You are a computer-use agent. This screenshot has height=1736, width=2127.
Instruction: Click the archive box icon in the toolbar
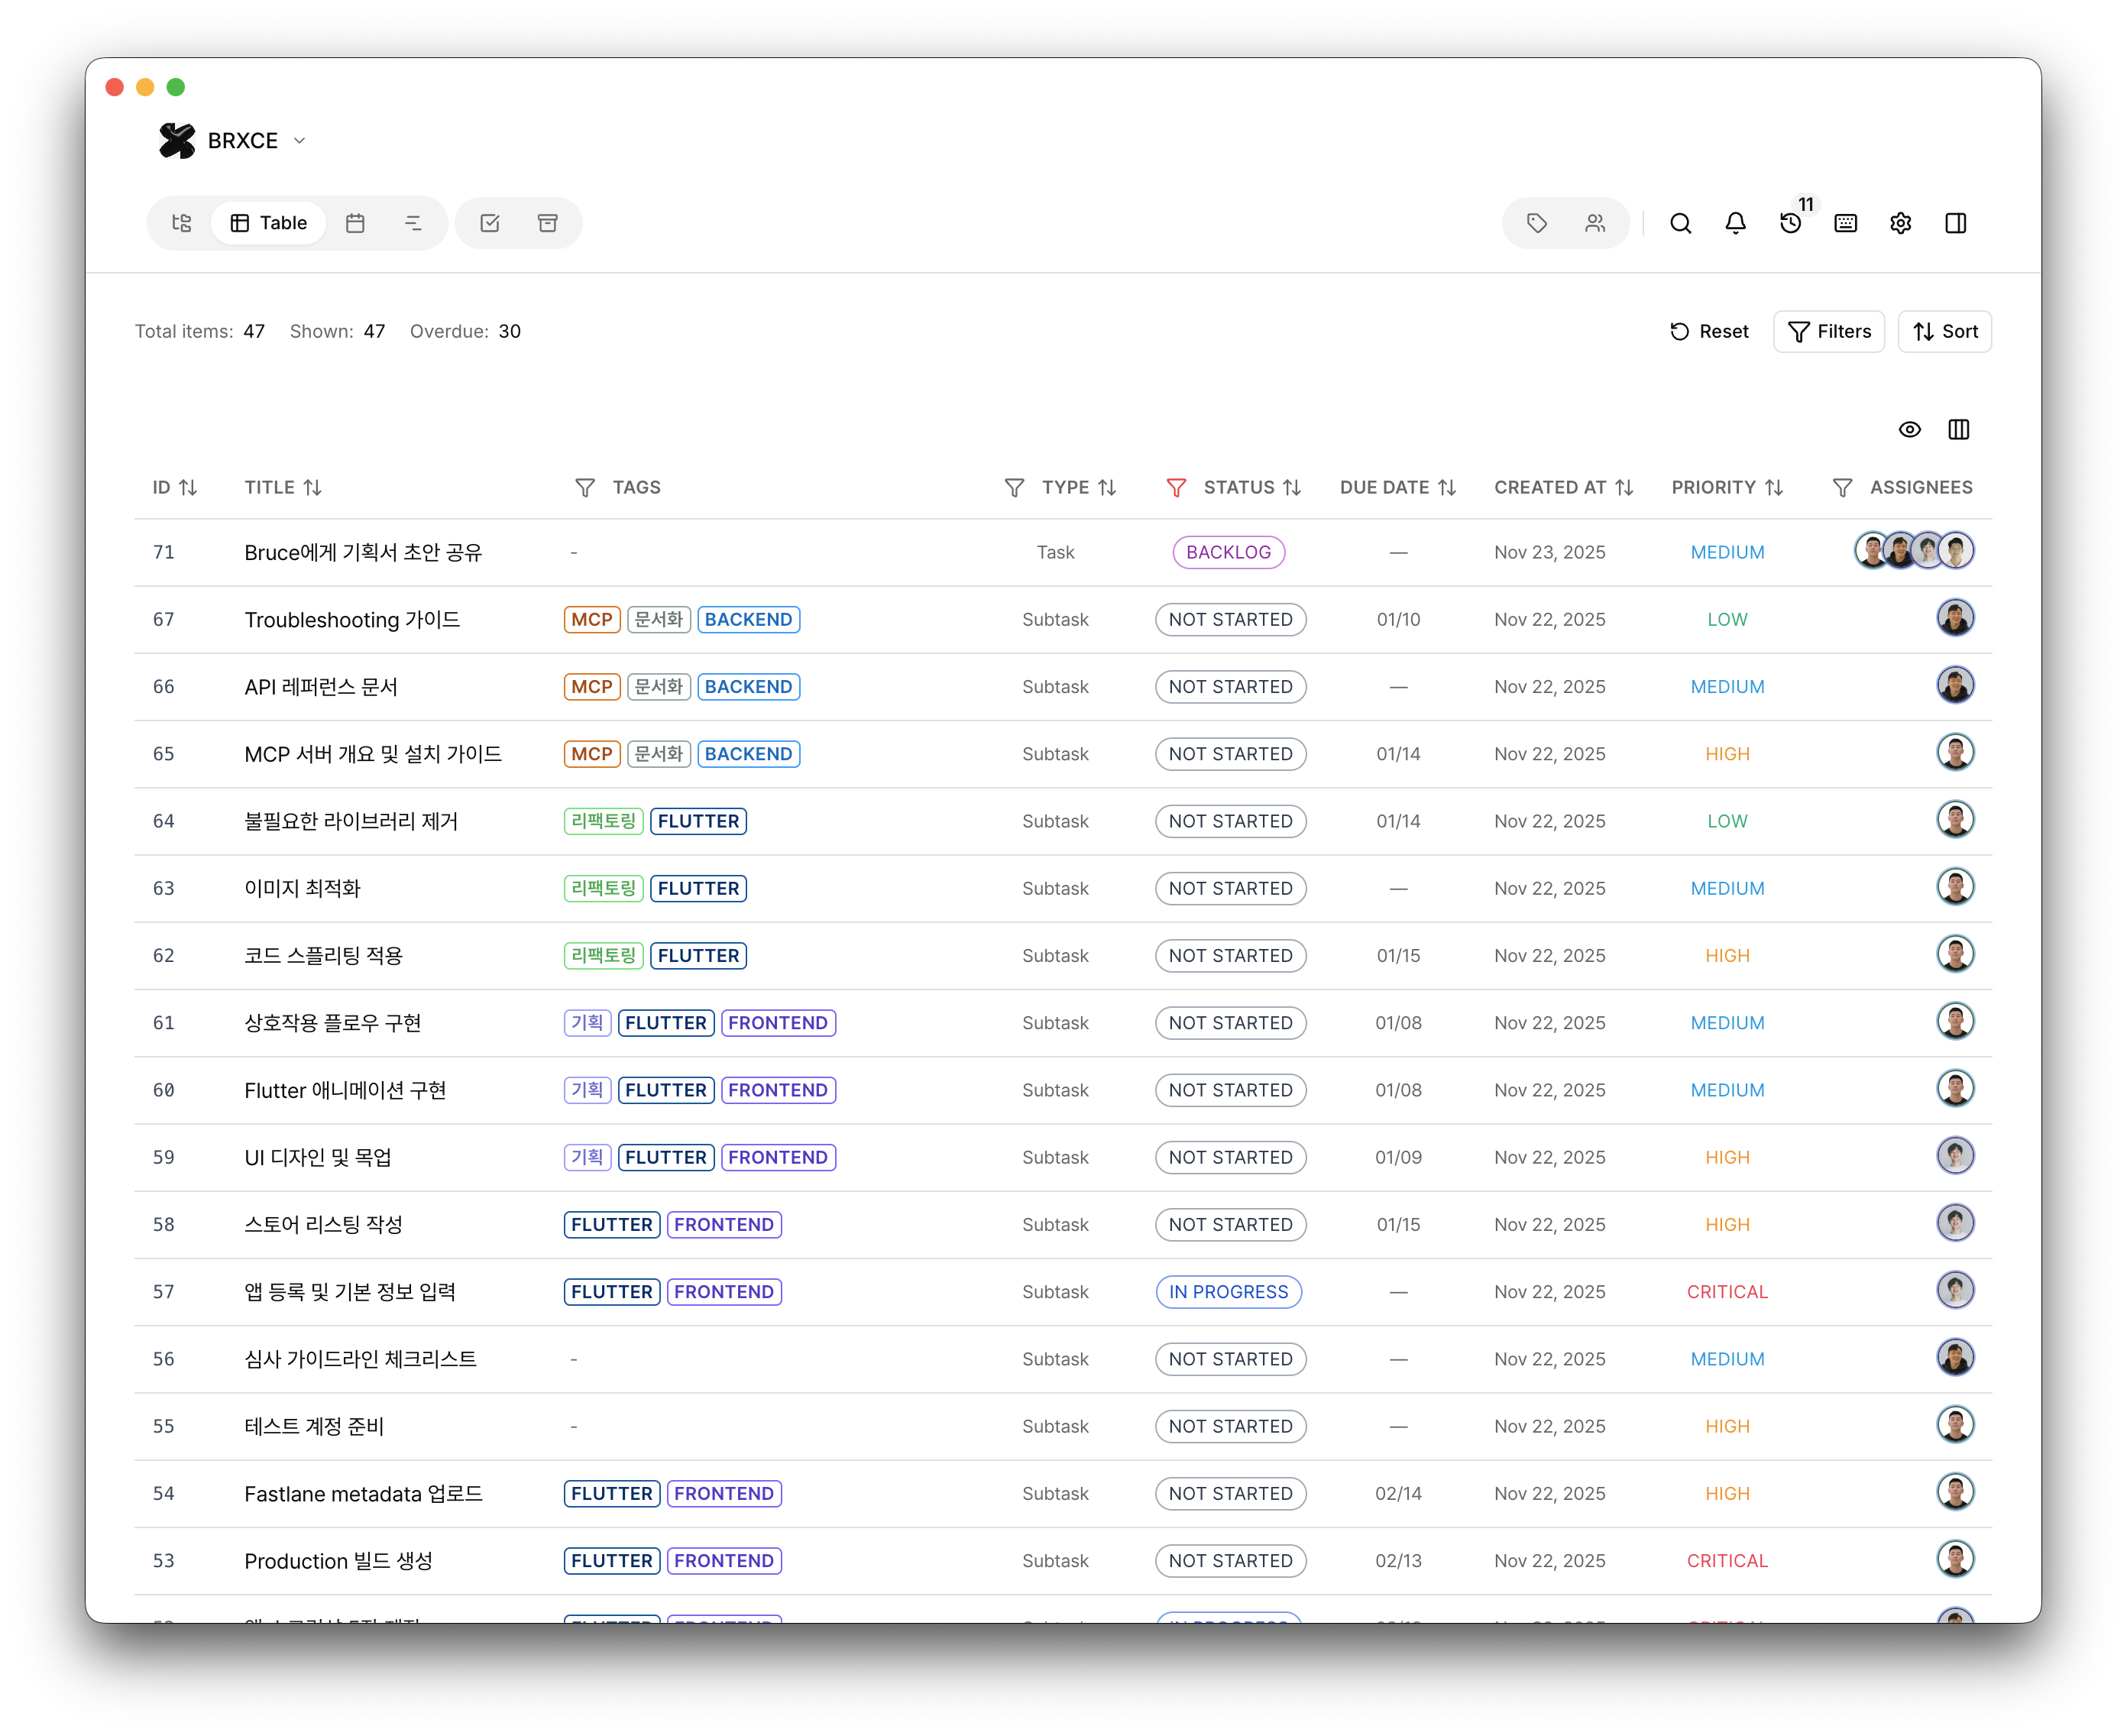pyautogui.click(x=548, y=223)
